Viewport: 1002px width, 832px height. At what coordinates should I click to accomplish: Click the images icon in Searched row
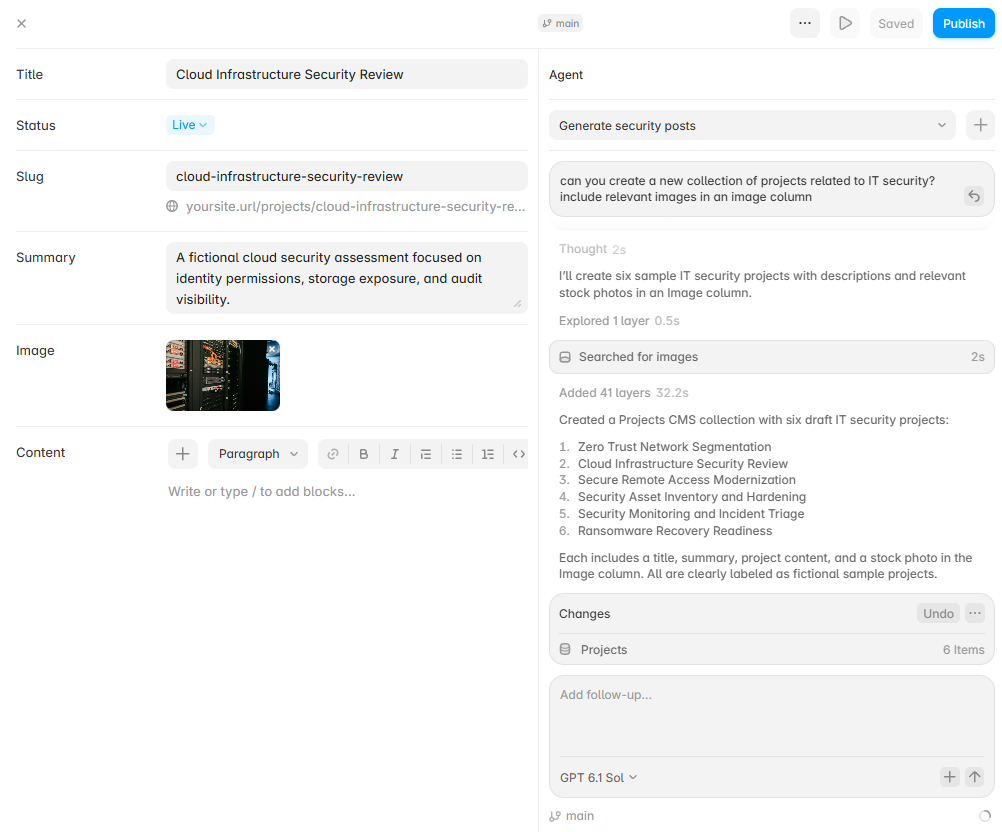pos(565,357)
